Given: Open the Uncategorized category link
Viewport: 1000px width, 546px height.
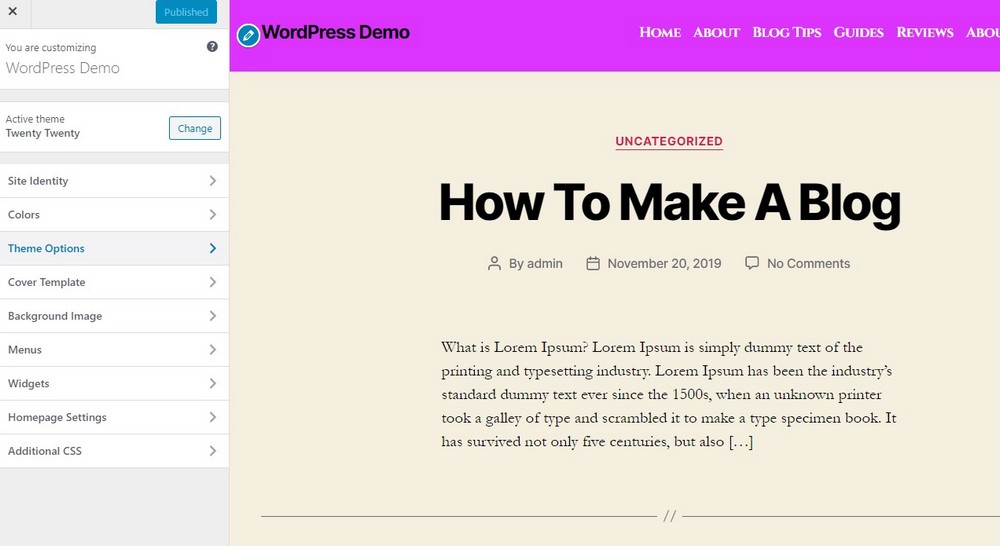Looking at the screenshot, I should 669,142.
